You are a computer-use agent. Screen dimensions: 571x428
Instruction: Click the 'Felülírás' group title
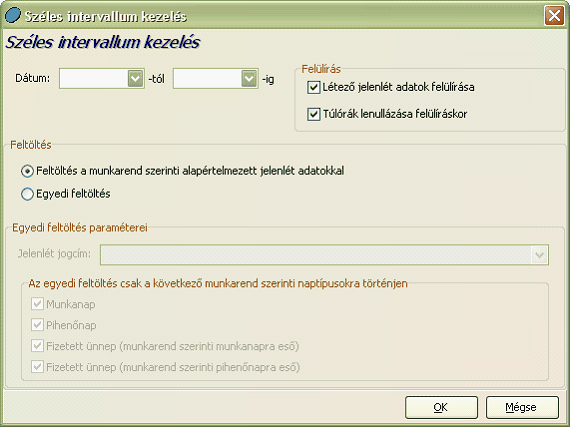pos(321,69)
